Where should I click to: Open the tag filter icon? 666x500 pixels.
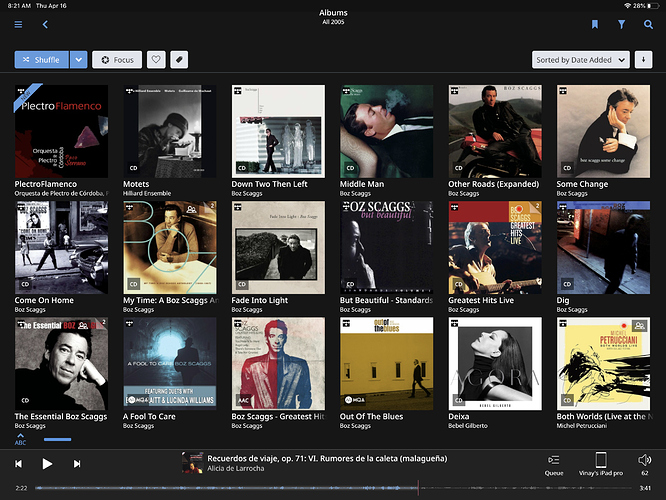(179, 60)
